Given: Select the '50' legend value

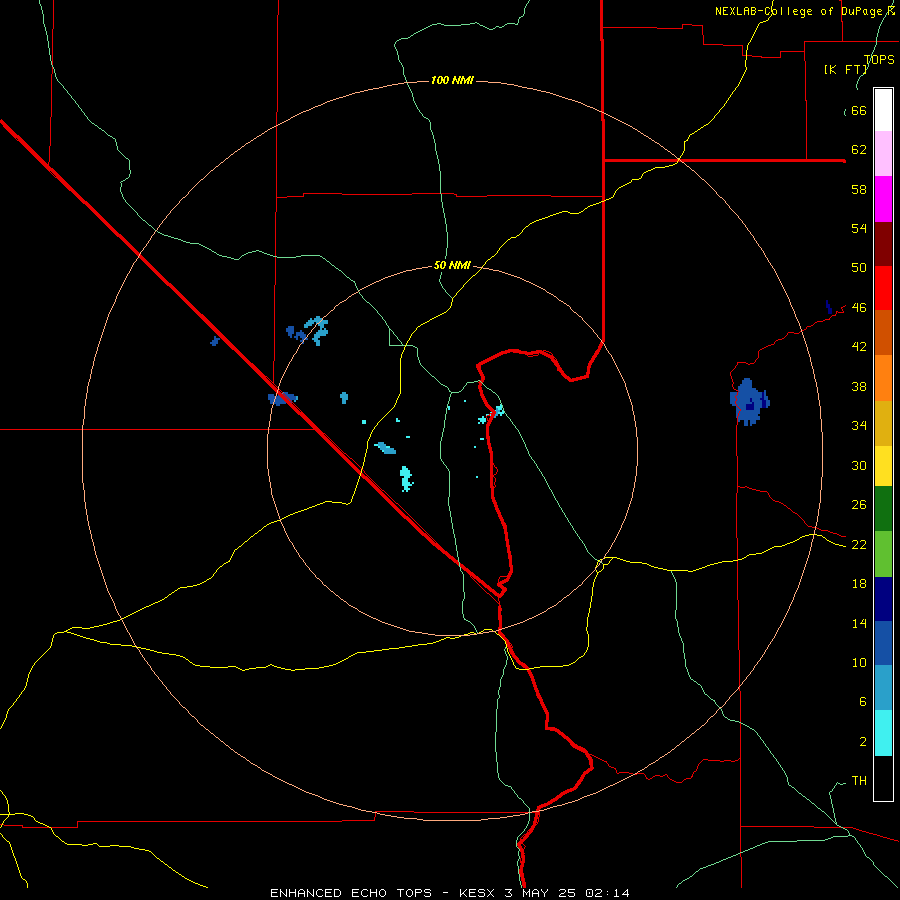Looking at the screenshot, I should pos(859,268).
